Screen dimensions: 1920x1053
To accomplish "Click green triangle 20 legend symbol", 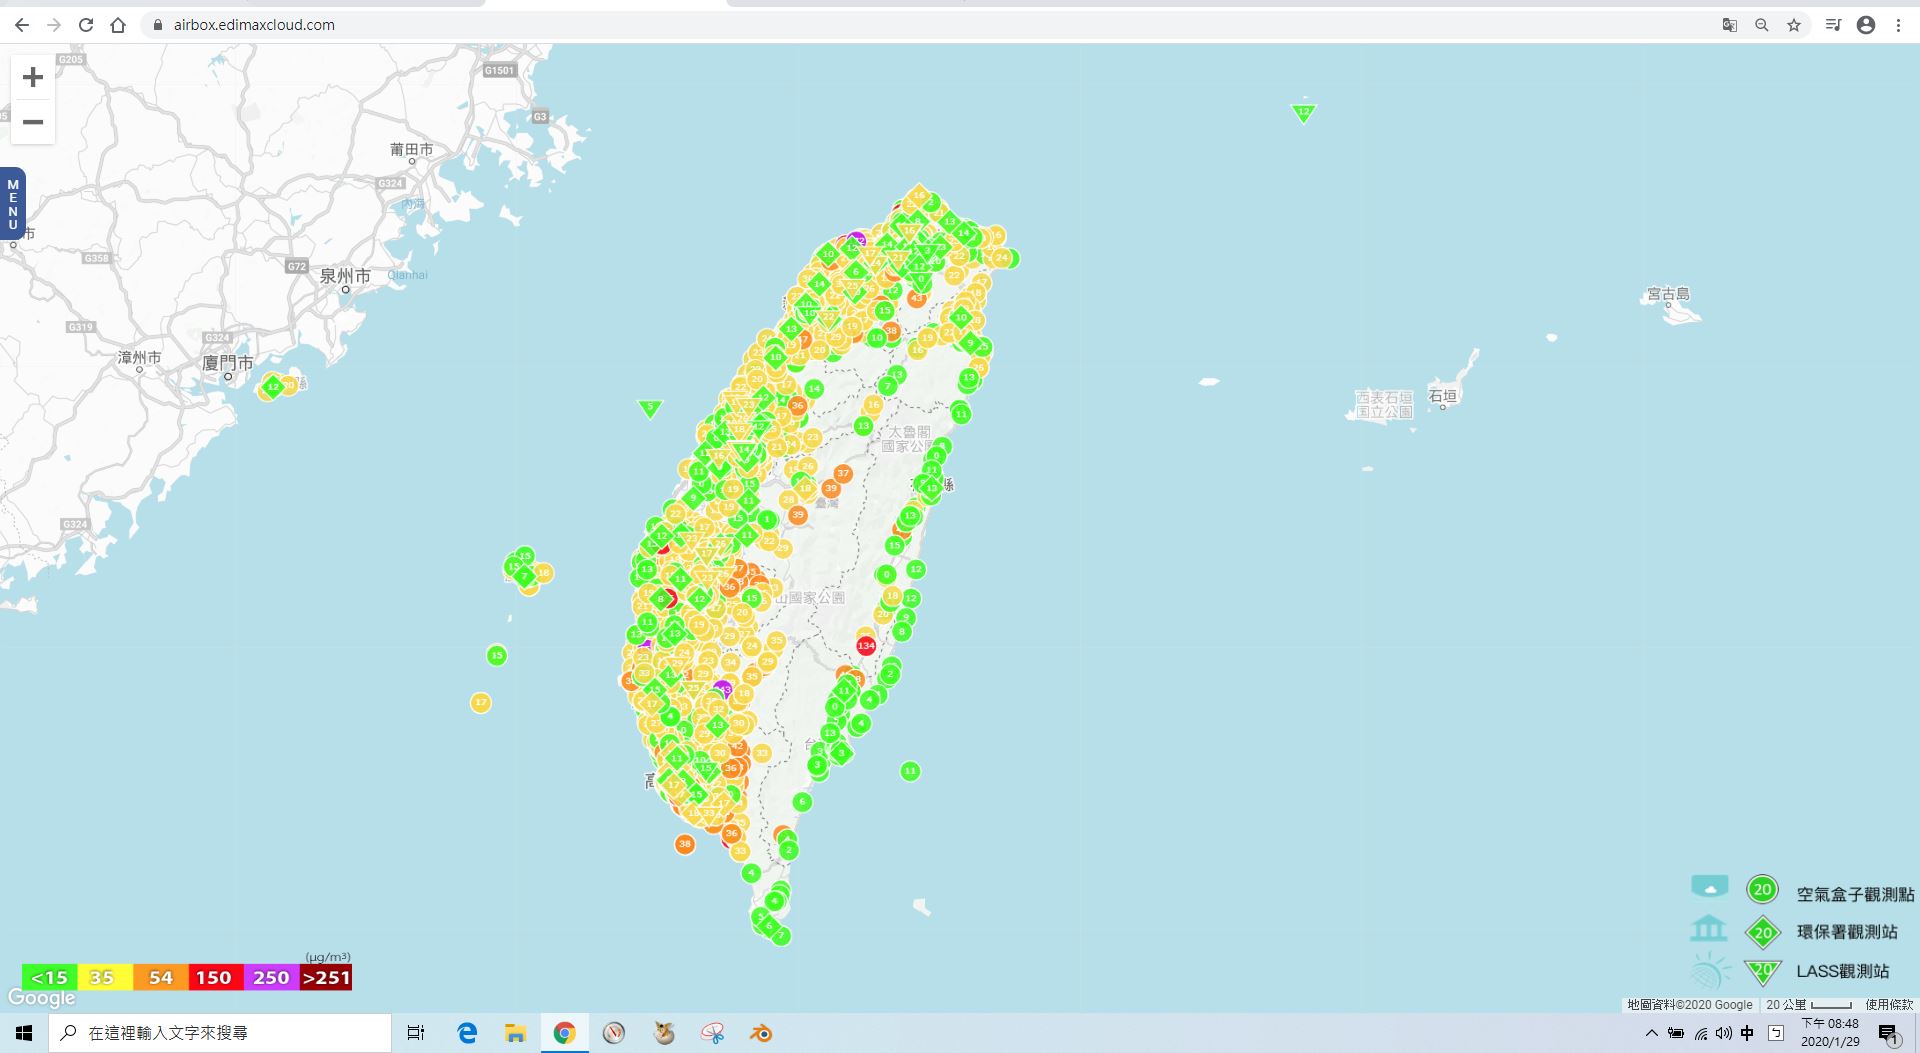I will point(1763,971).
